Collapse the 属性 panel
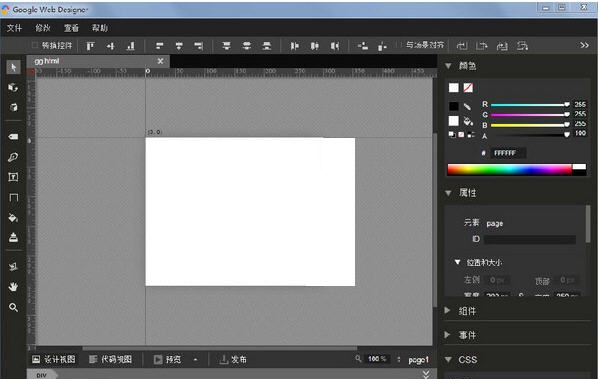The image size is (598, 379). pyautogui.click(x=448, y=193)
